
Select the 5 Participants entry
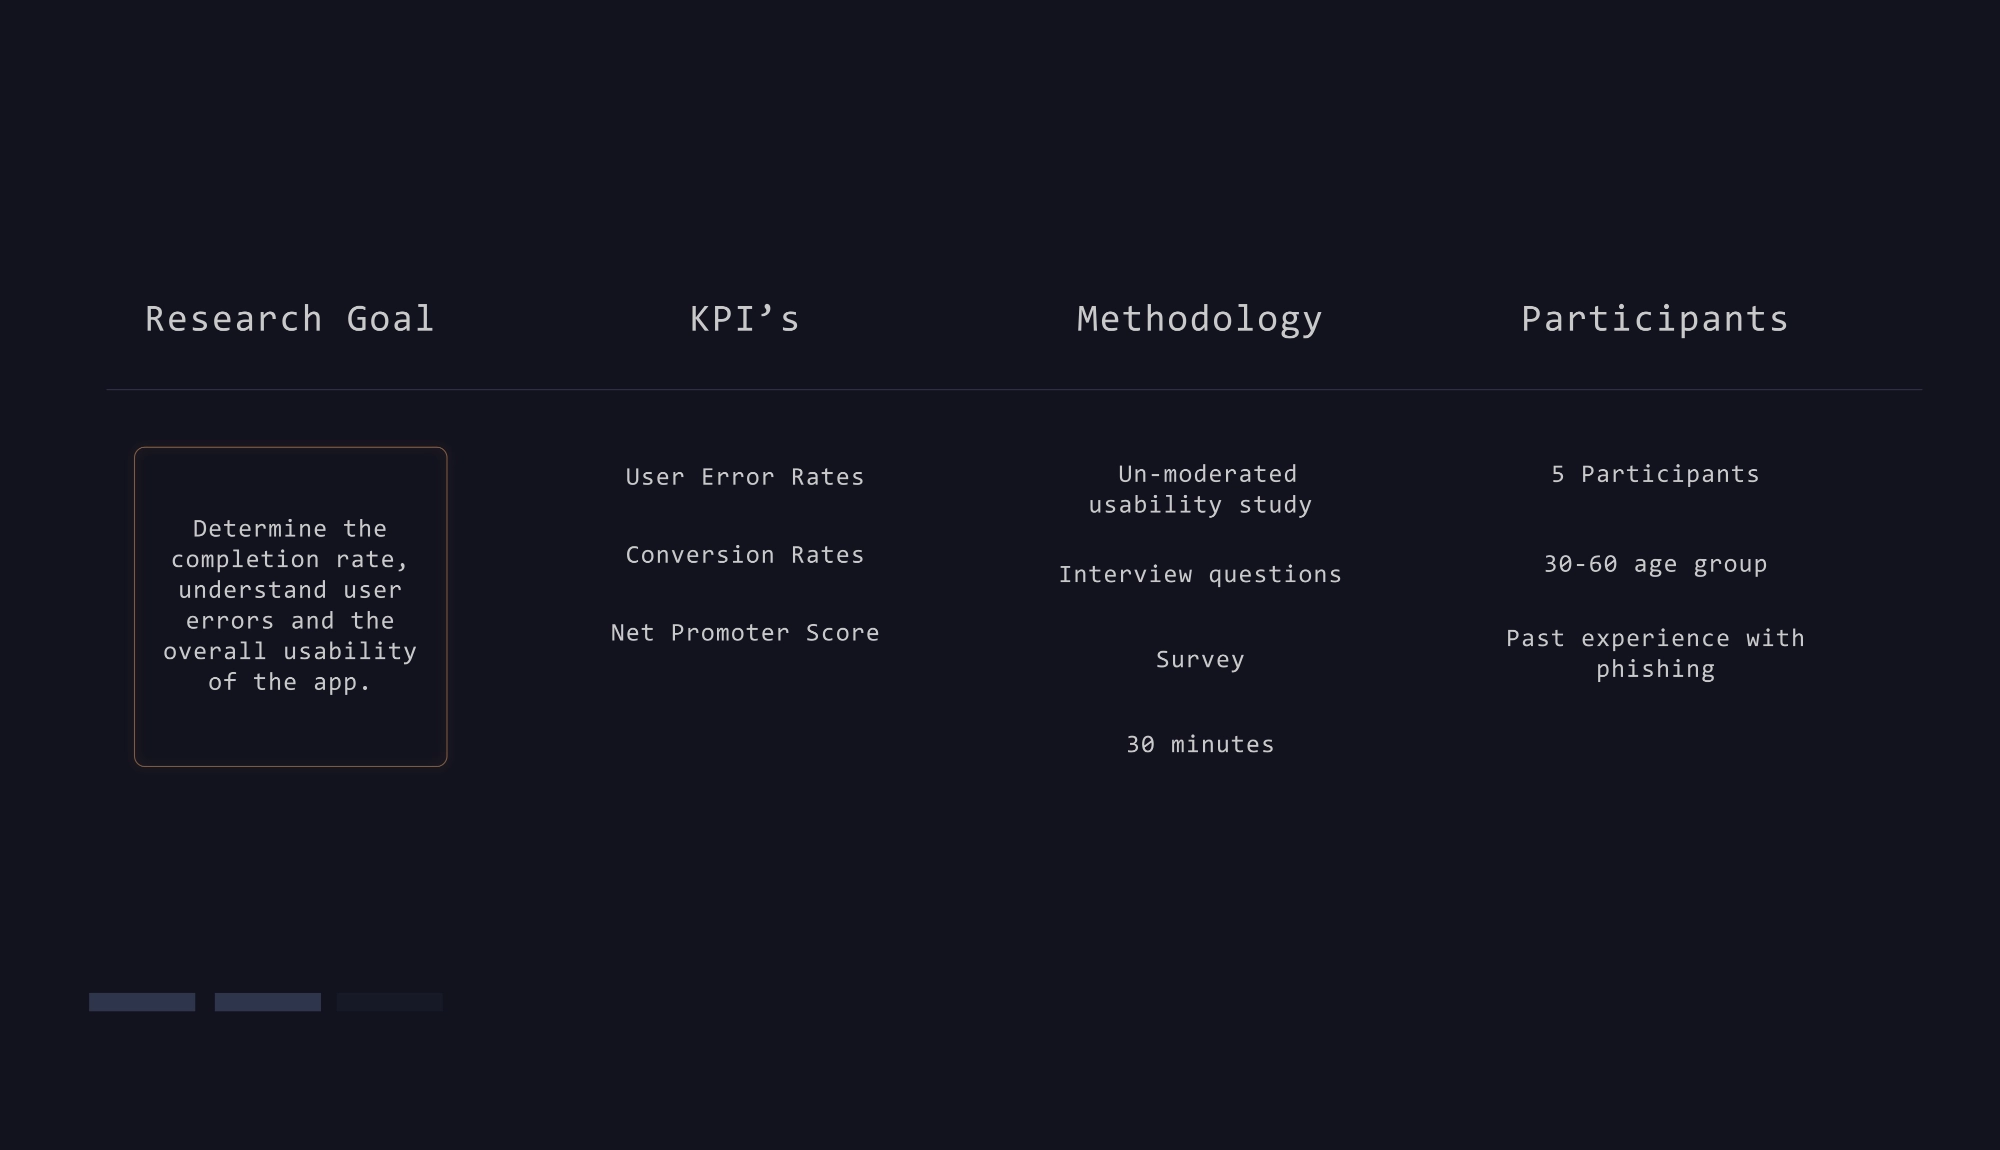tap(1654, 474)
